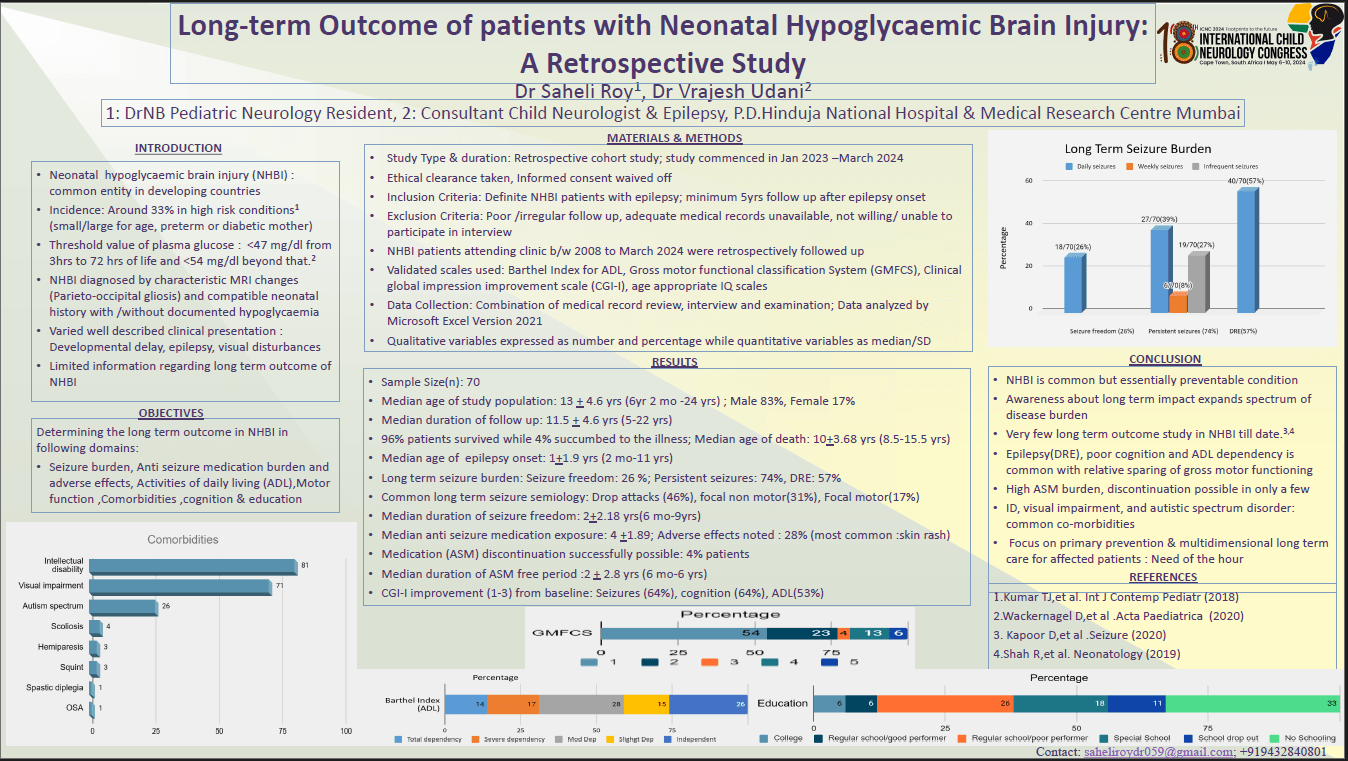
Task: Click the blue bar labeled 18/70(26%)
Action: 1073,284
